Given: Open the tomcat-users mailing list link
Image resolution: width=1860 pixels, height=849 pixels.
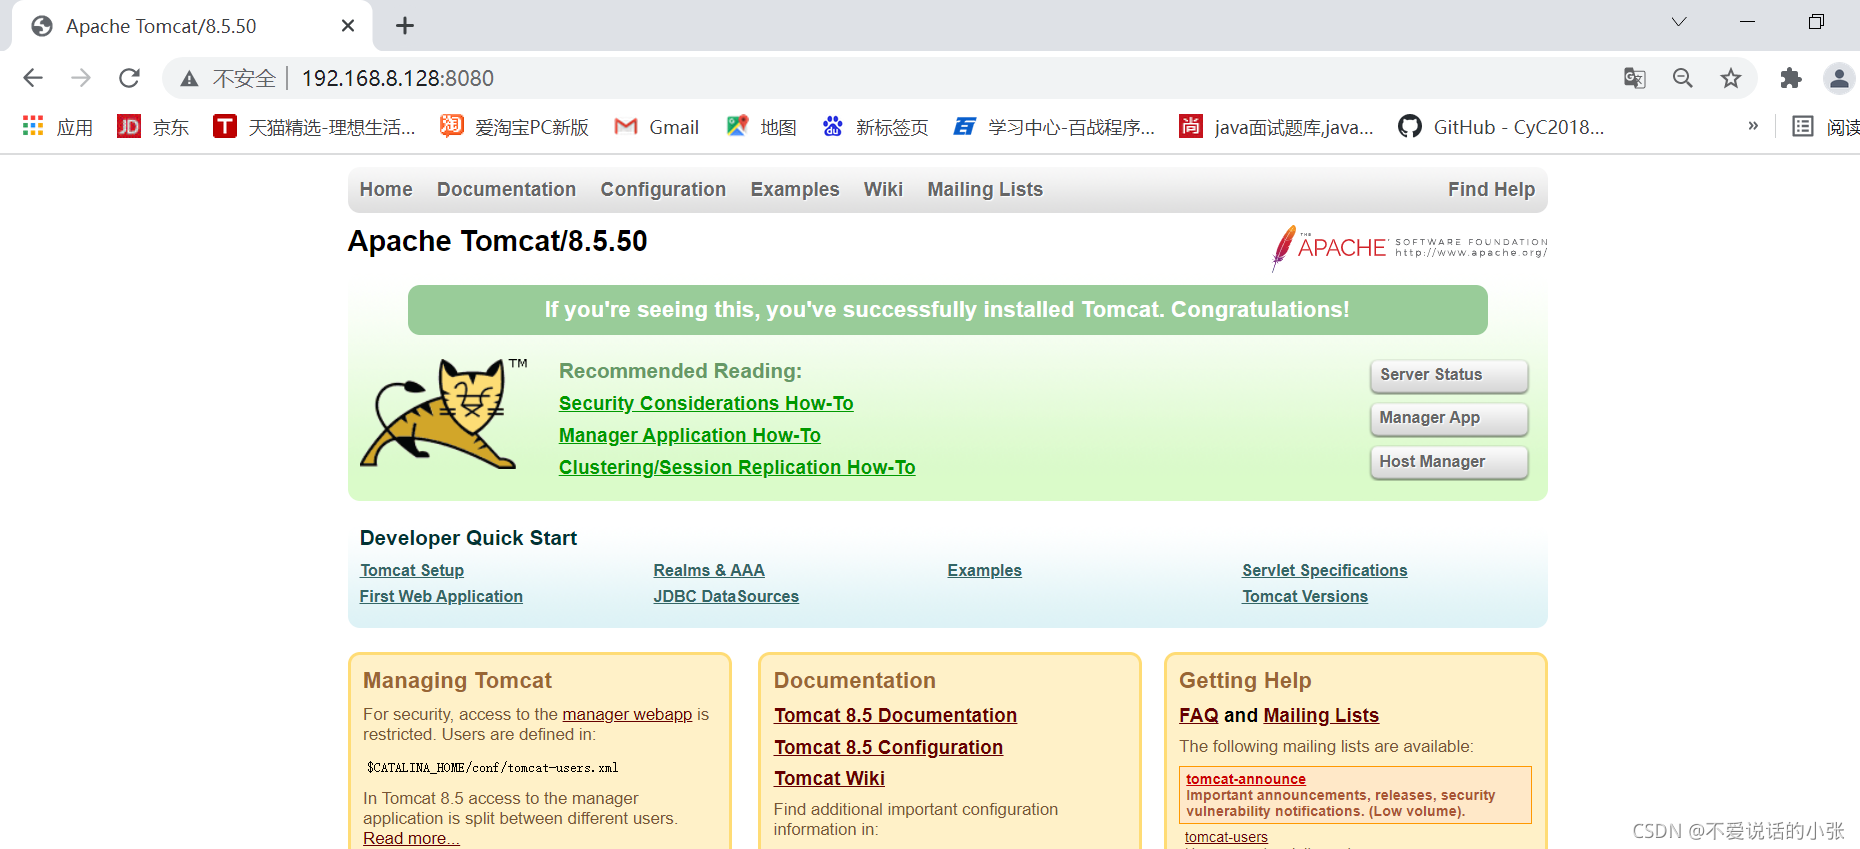Looking at the screenshot, I should pyautogui.click(x=1226, y=837).
